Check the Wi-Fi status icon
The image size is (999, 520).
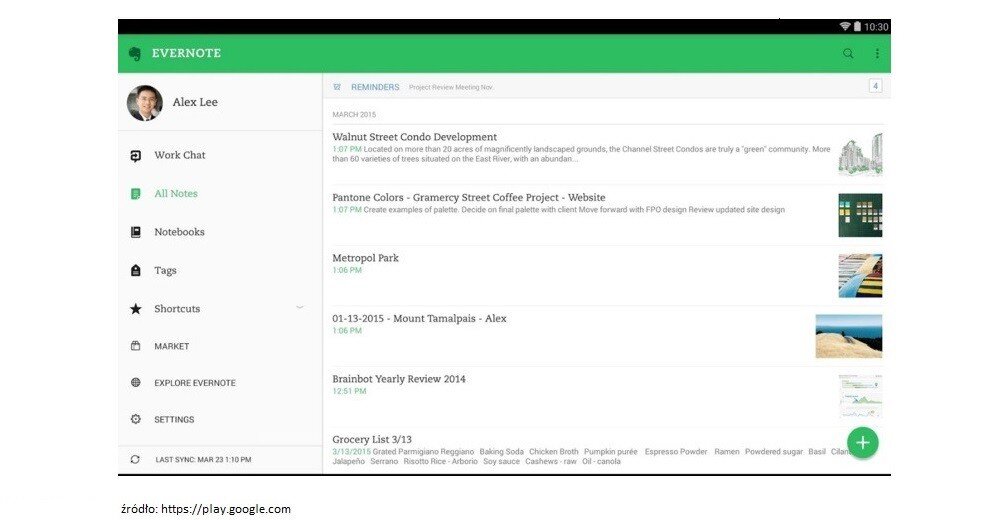tap(845, 26)
